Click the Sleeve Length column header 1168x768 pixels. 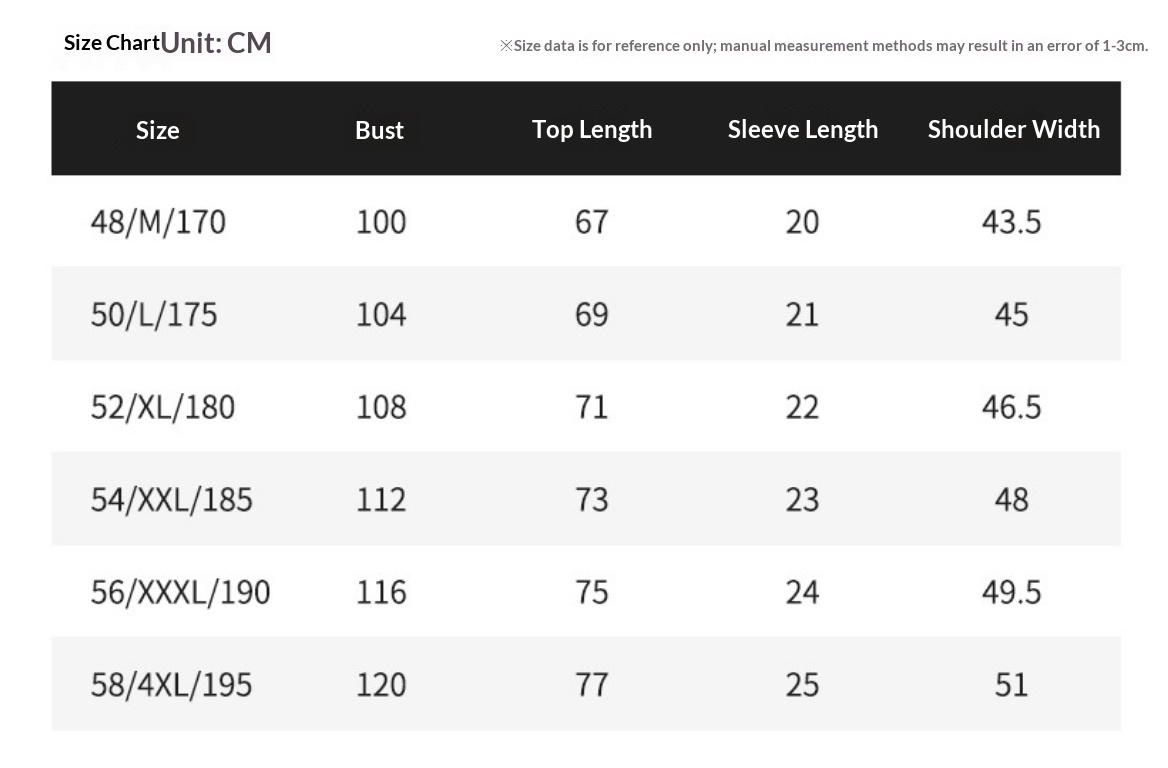click(803, 129)
